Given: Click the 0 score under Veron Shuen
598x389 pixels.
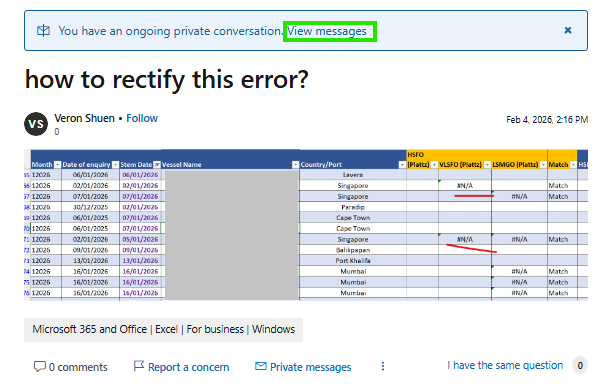Looking at the screenshot, I should pos(56,132).
